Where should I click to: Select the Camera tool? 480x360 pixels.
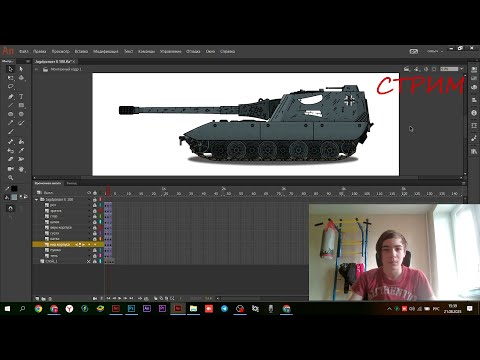point(11,169)
